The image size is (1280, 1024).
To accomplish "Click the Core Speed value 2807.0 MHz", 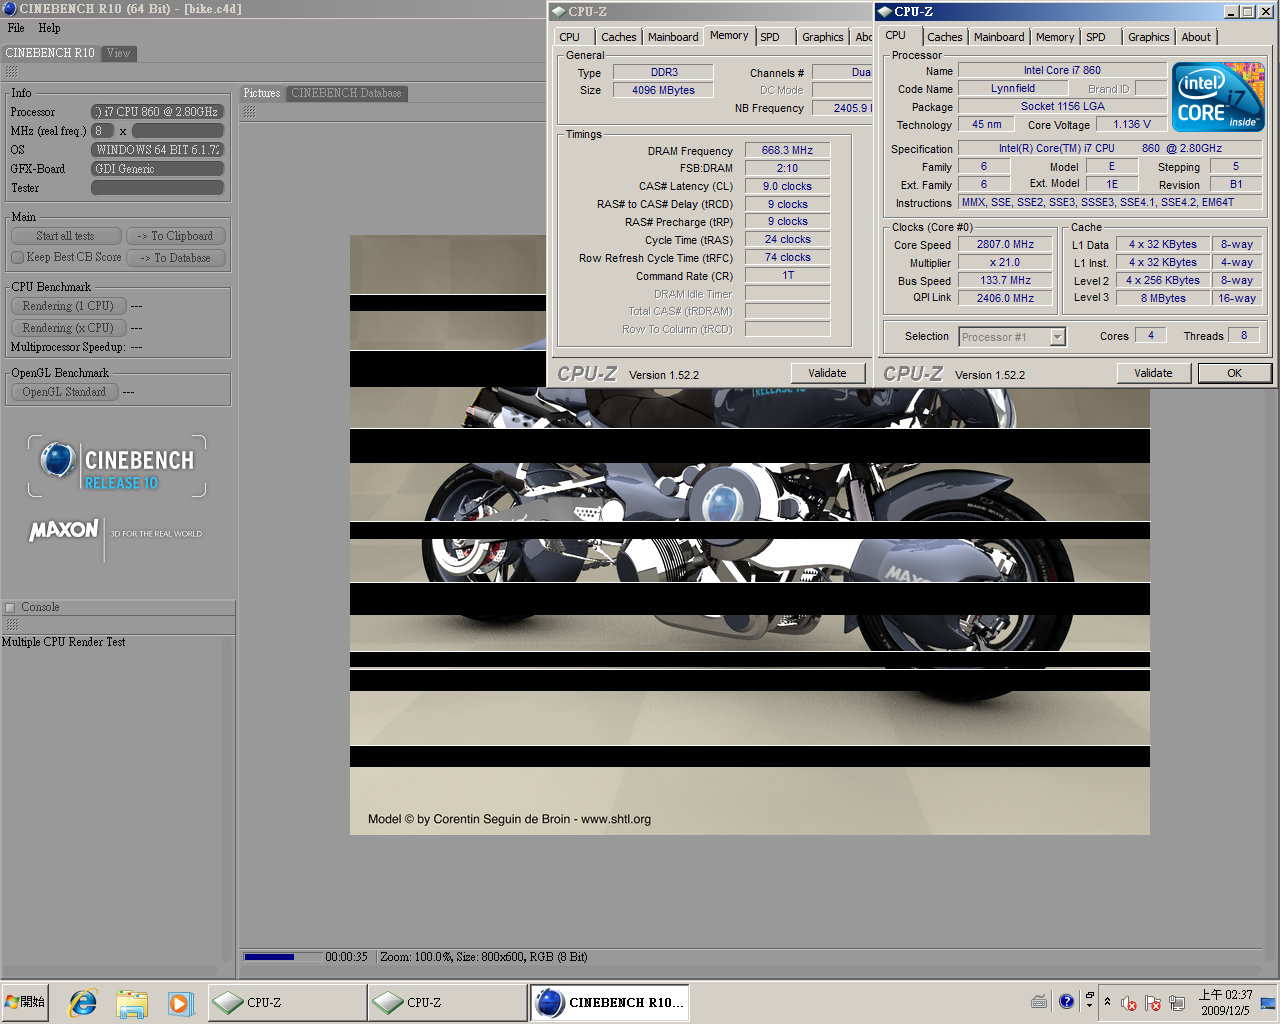I will point(1006,244).
